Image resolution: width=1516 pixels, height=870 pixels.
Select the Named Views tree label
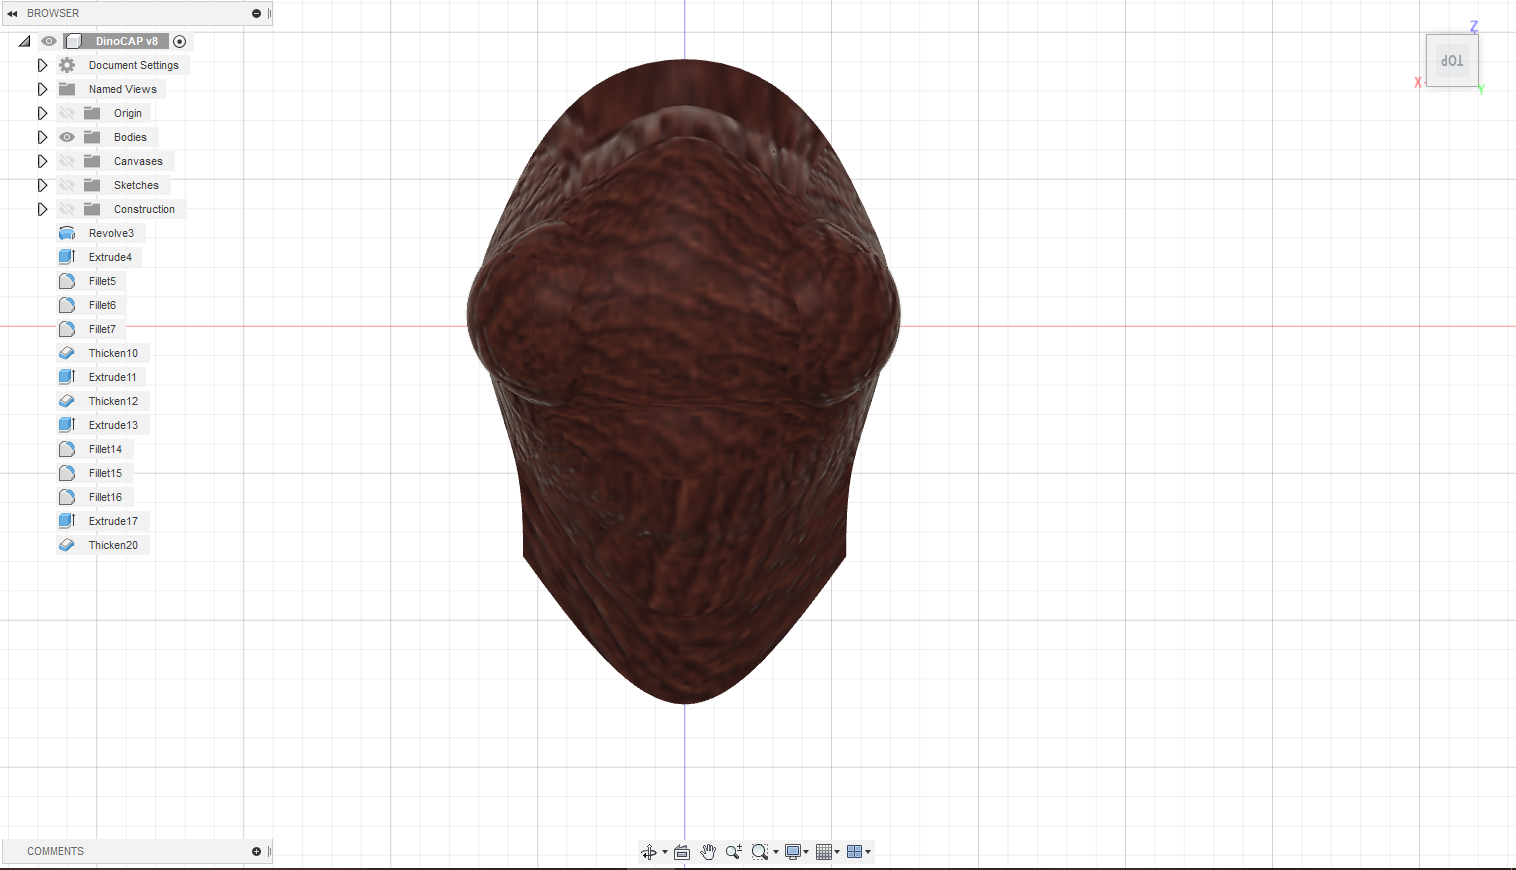click(x=123, y=89)
